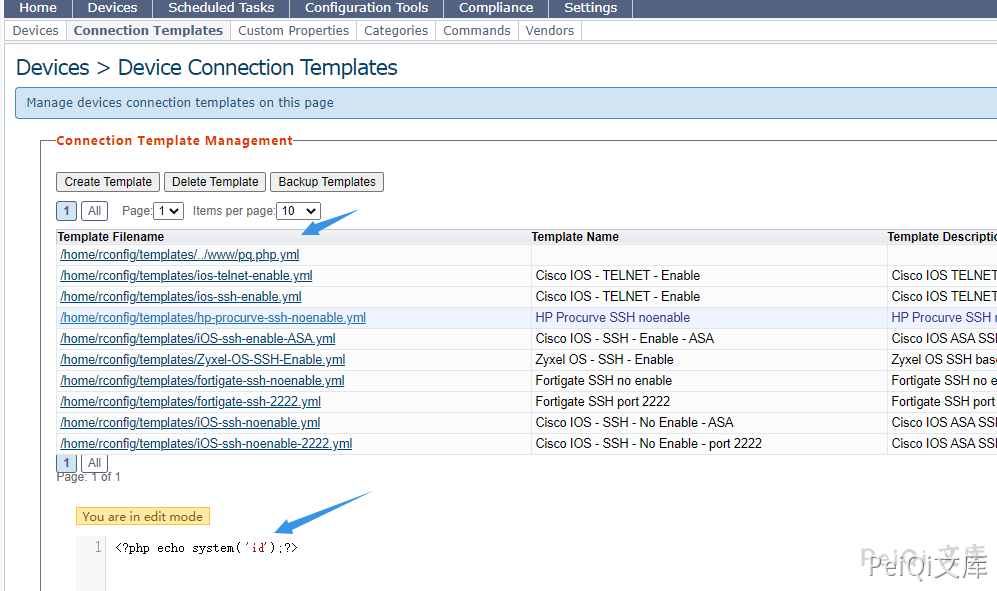Screen dimensions: 997x591
Task: Click the Backup Templates button
Action: click(x=327, y=182)
